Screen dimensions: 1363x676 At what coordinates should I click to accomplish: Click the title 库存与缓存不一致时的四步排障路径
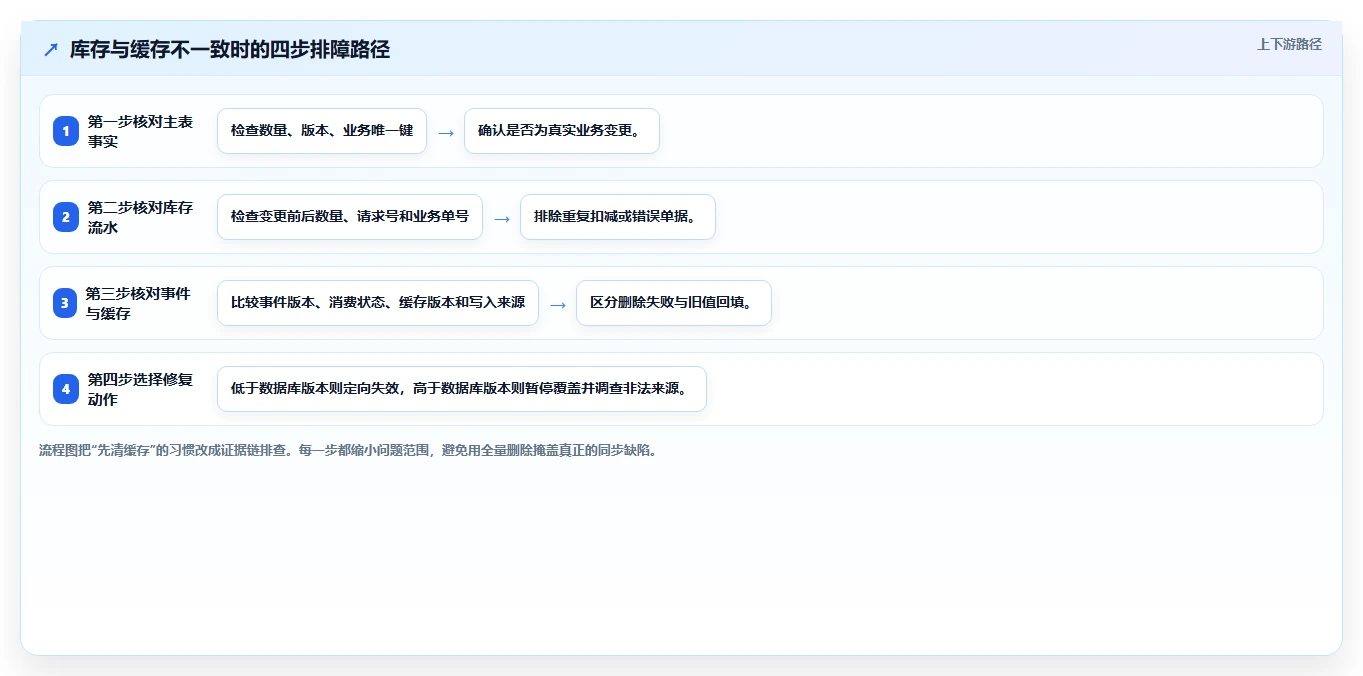coord(230,50)
